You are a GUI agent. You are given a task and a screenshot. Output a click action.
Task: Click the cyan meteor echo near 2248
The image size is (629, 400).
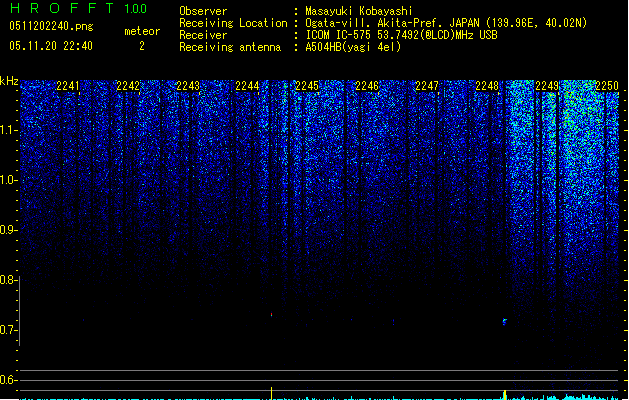(505, 321)
